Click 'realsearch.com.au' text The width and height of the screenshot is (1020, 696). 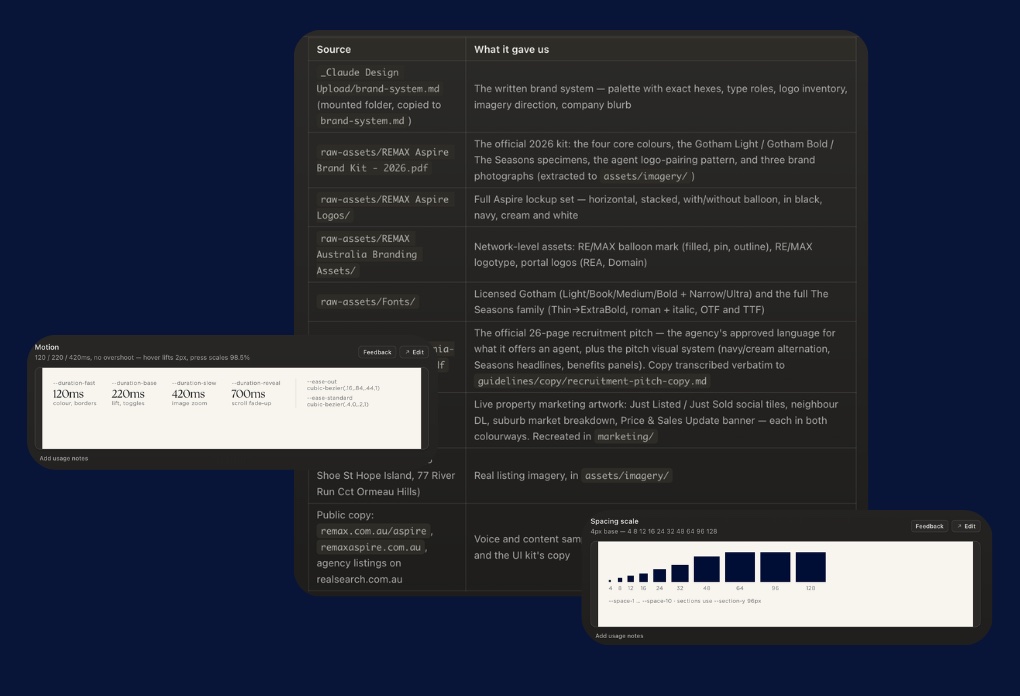359,579
